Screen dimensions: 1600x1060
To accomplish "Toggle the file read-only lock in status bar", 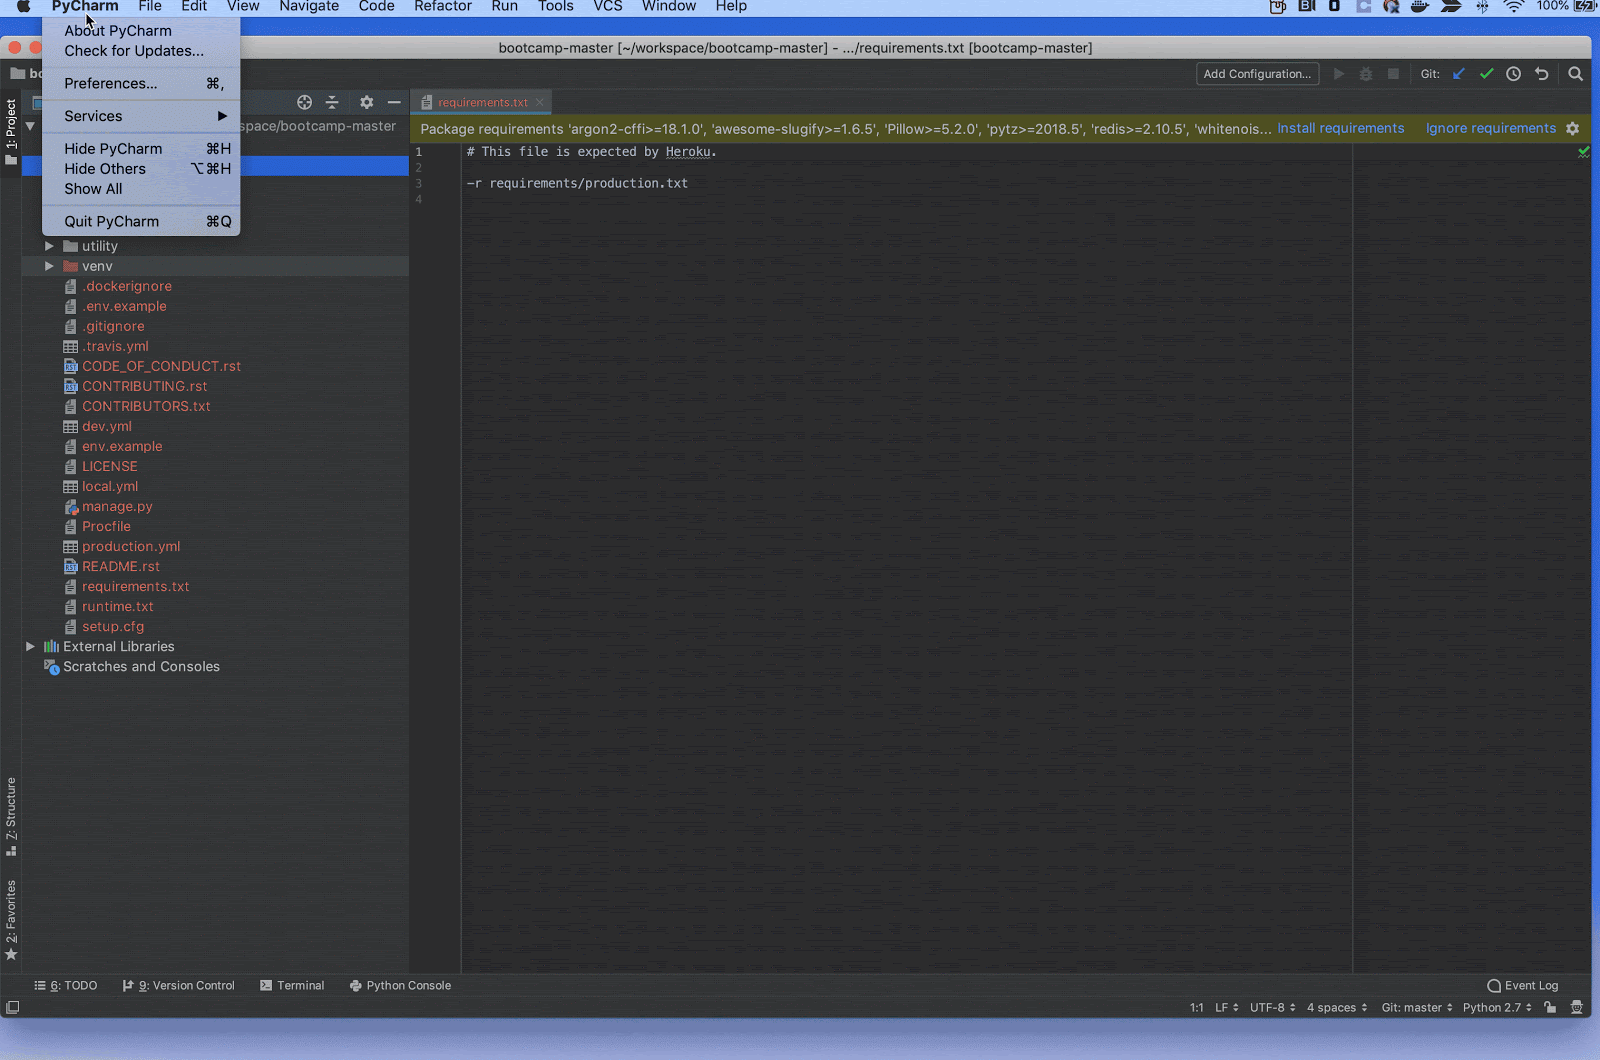I will 1547,1007.
